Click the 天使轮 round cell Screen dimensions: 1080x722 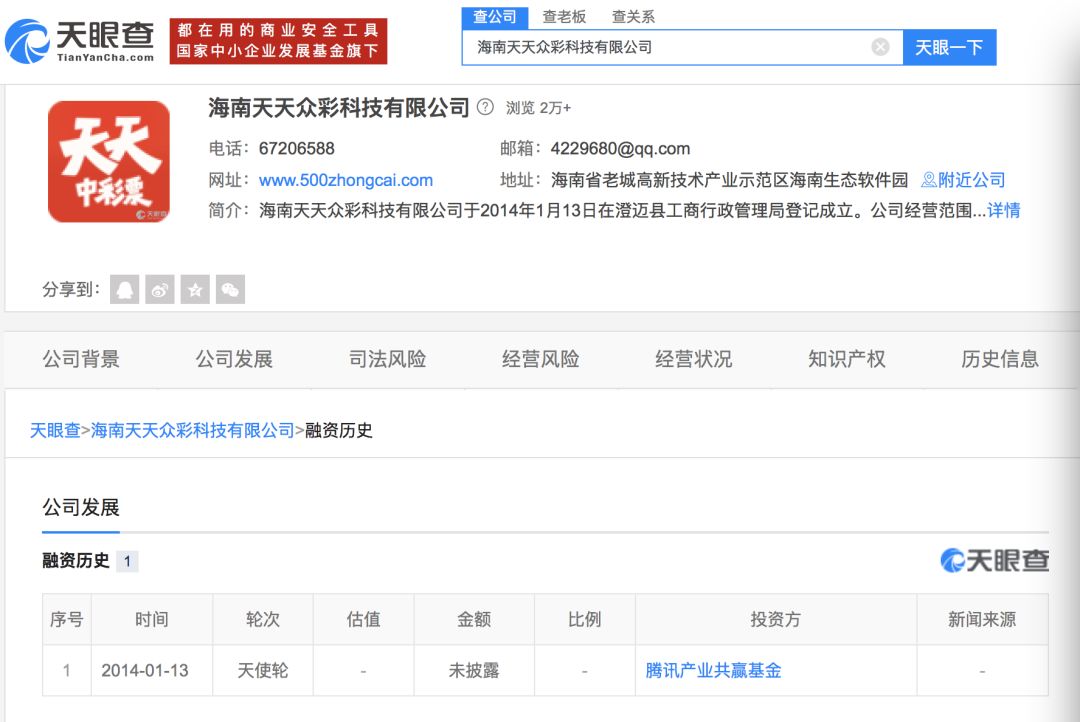pos(262,670)
